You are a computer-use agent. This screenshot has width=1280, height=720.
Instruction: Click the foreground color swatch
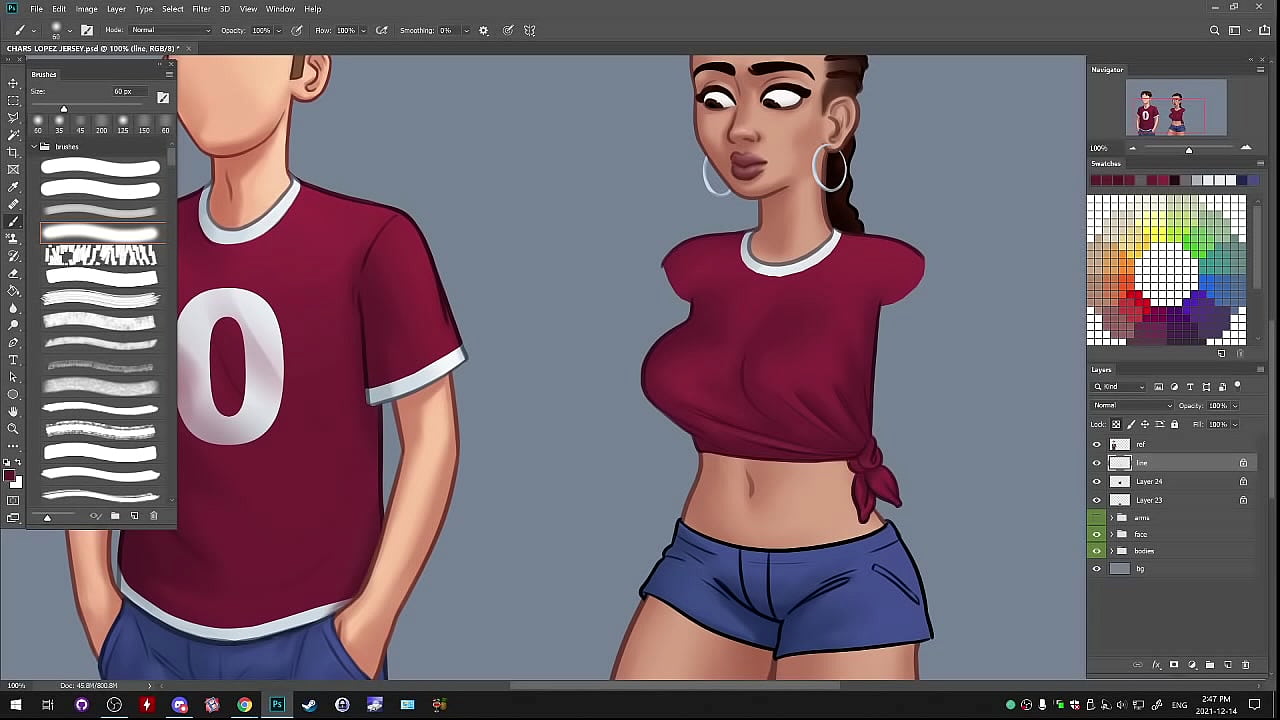(9, 476)
